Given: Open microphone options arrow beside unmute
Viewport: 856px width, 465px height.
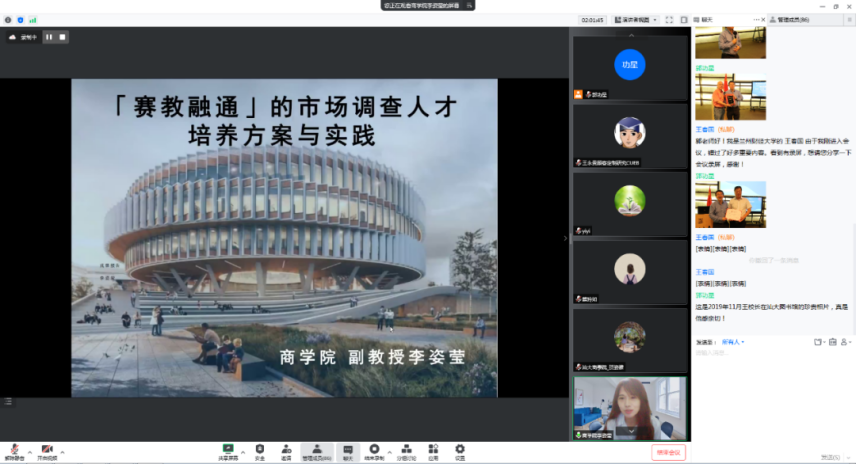Looking at the screenshot, I should (x=25, y=447).
